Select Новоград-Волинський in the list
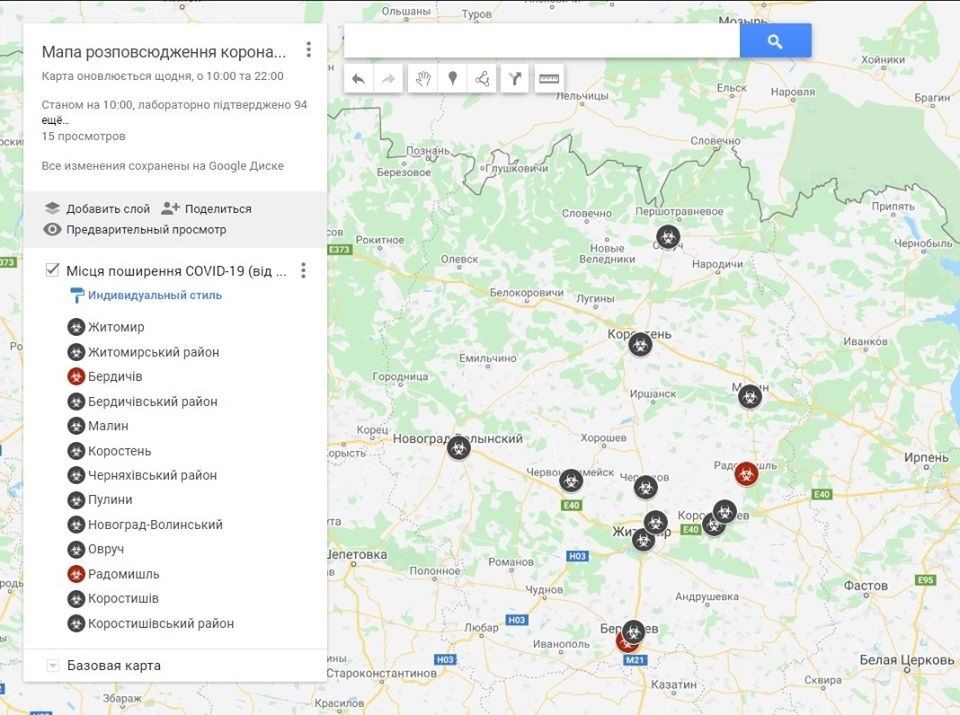 coord(156,525)
